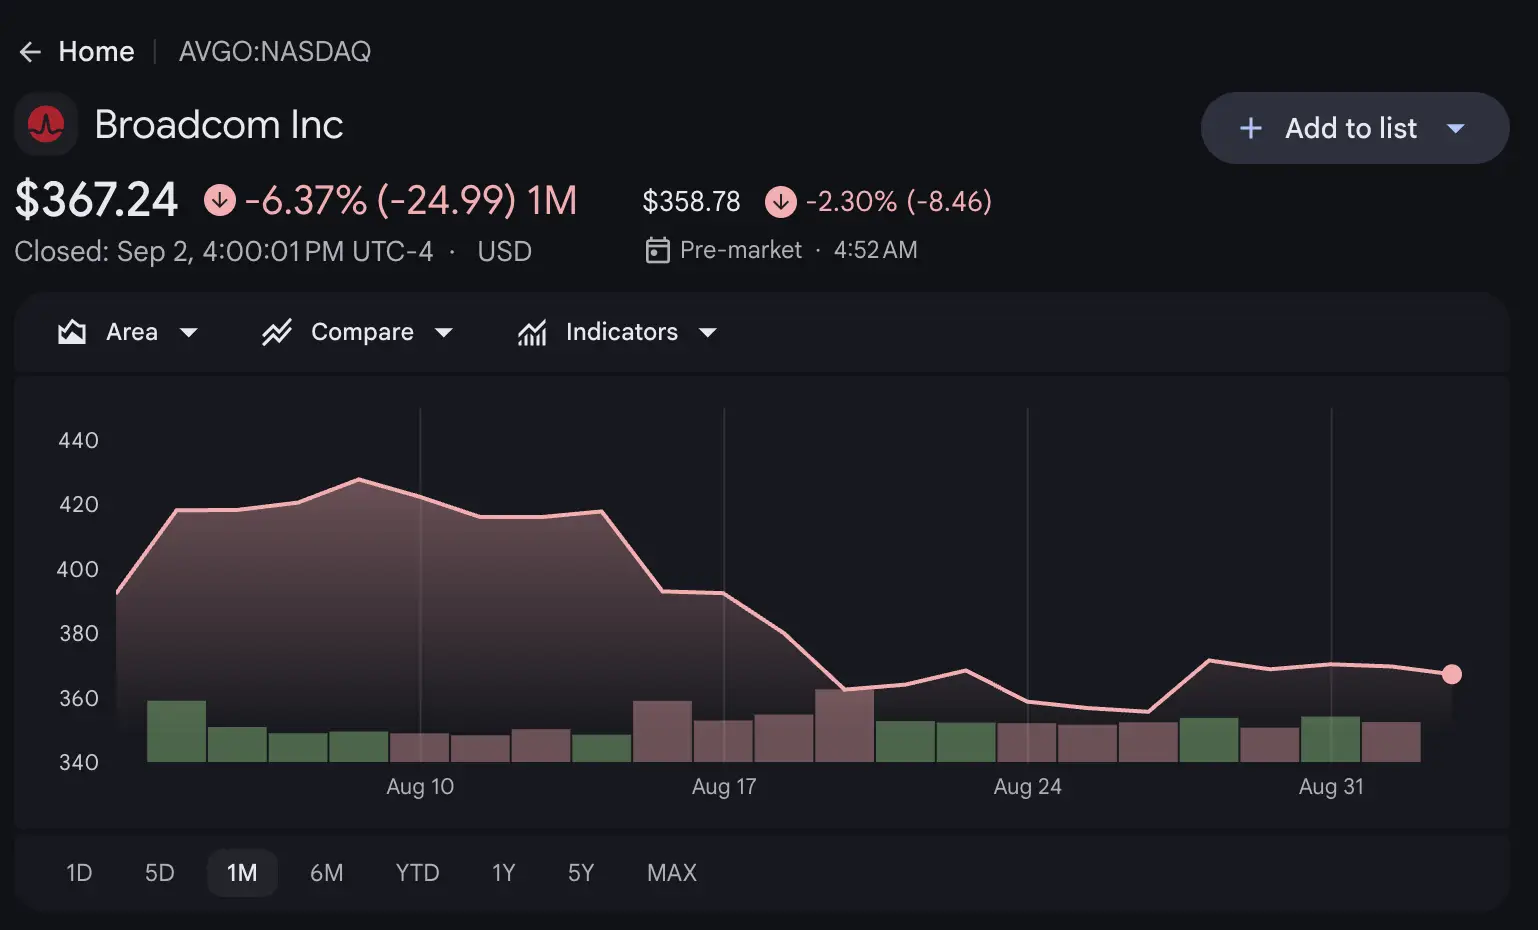Click the 400 price axis label
This screenshot has width=1538, height=930.
(x=79, y=570)
